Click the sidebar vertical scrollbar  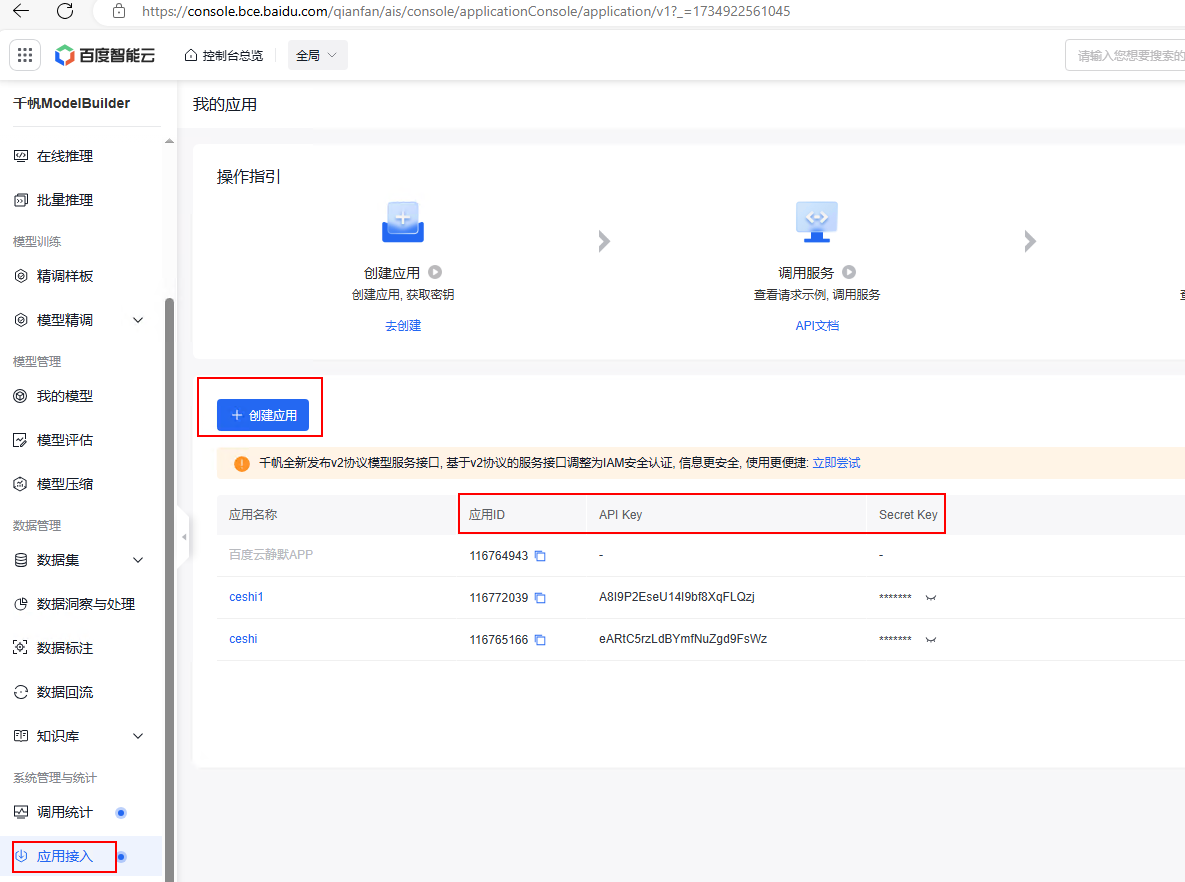[x=169, y=500]
